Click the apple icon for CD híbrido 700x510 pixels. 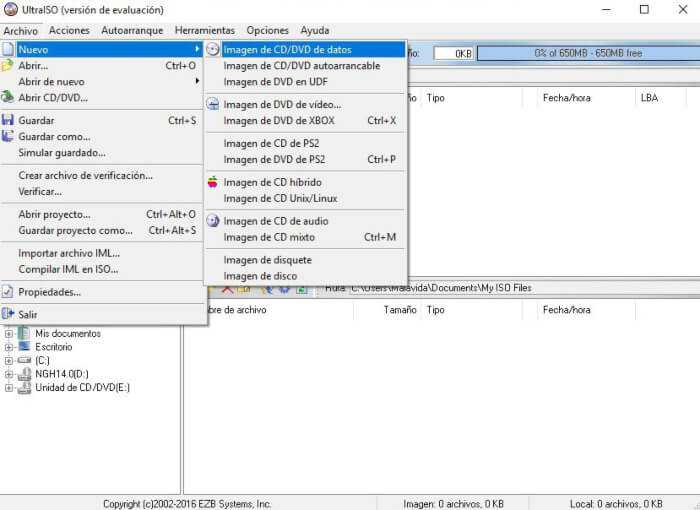click(x=213, y=182)
